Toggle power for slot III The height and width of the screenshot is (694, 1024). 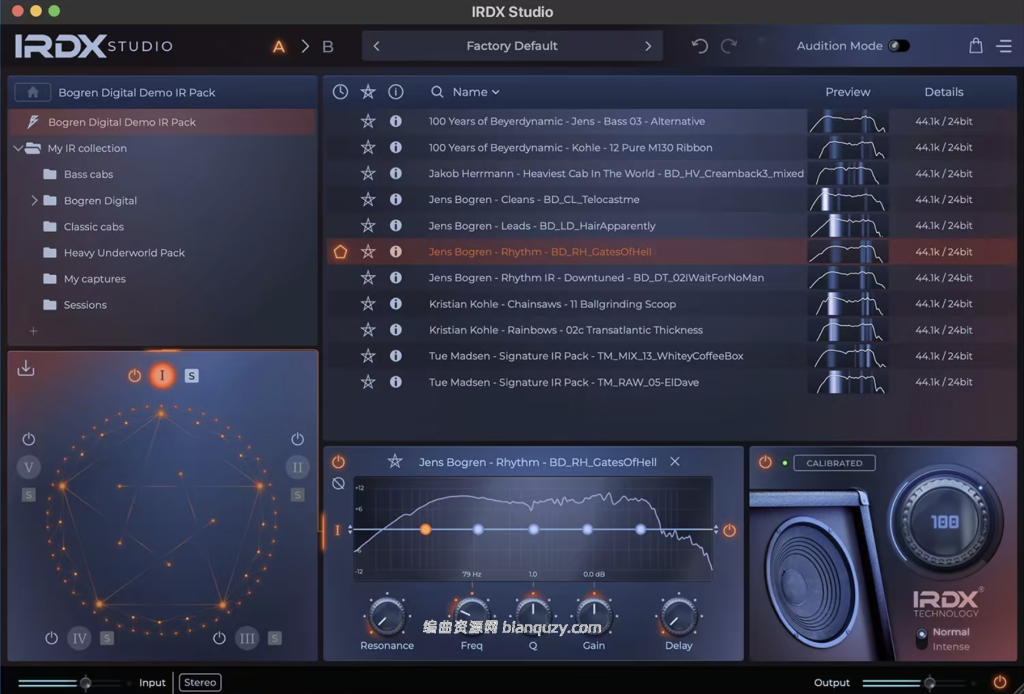click(x=219, y=638)
